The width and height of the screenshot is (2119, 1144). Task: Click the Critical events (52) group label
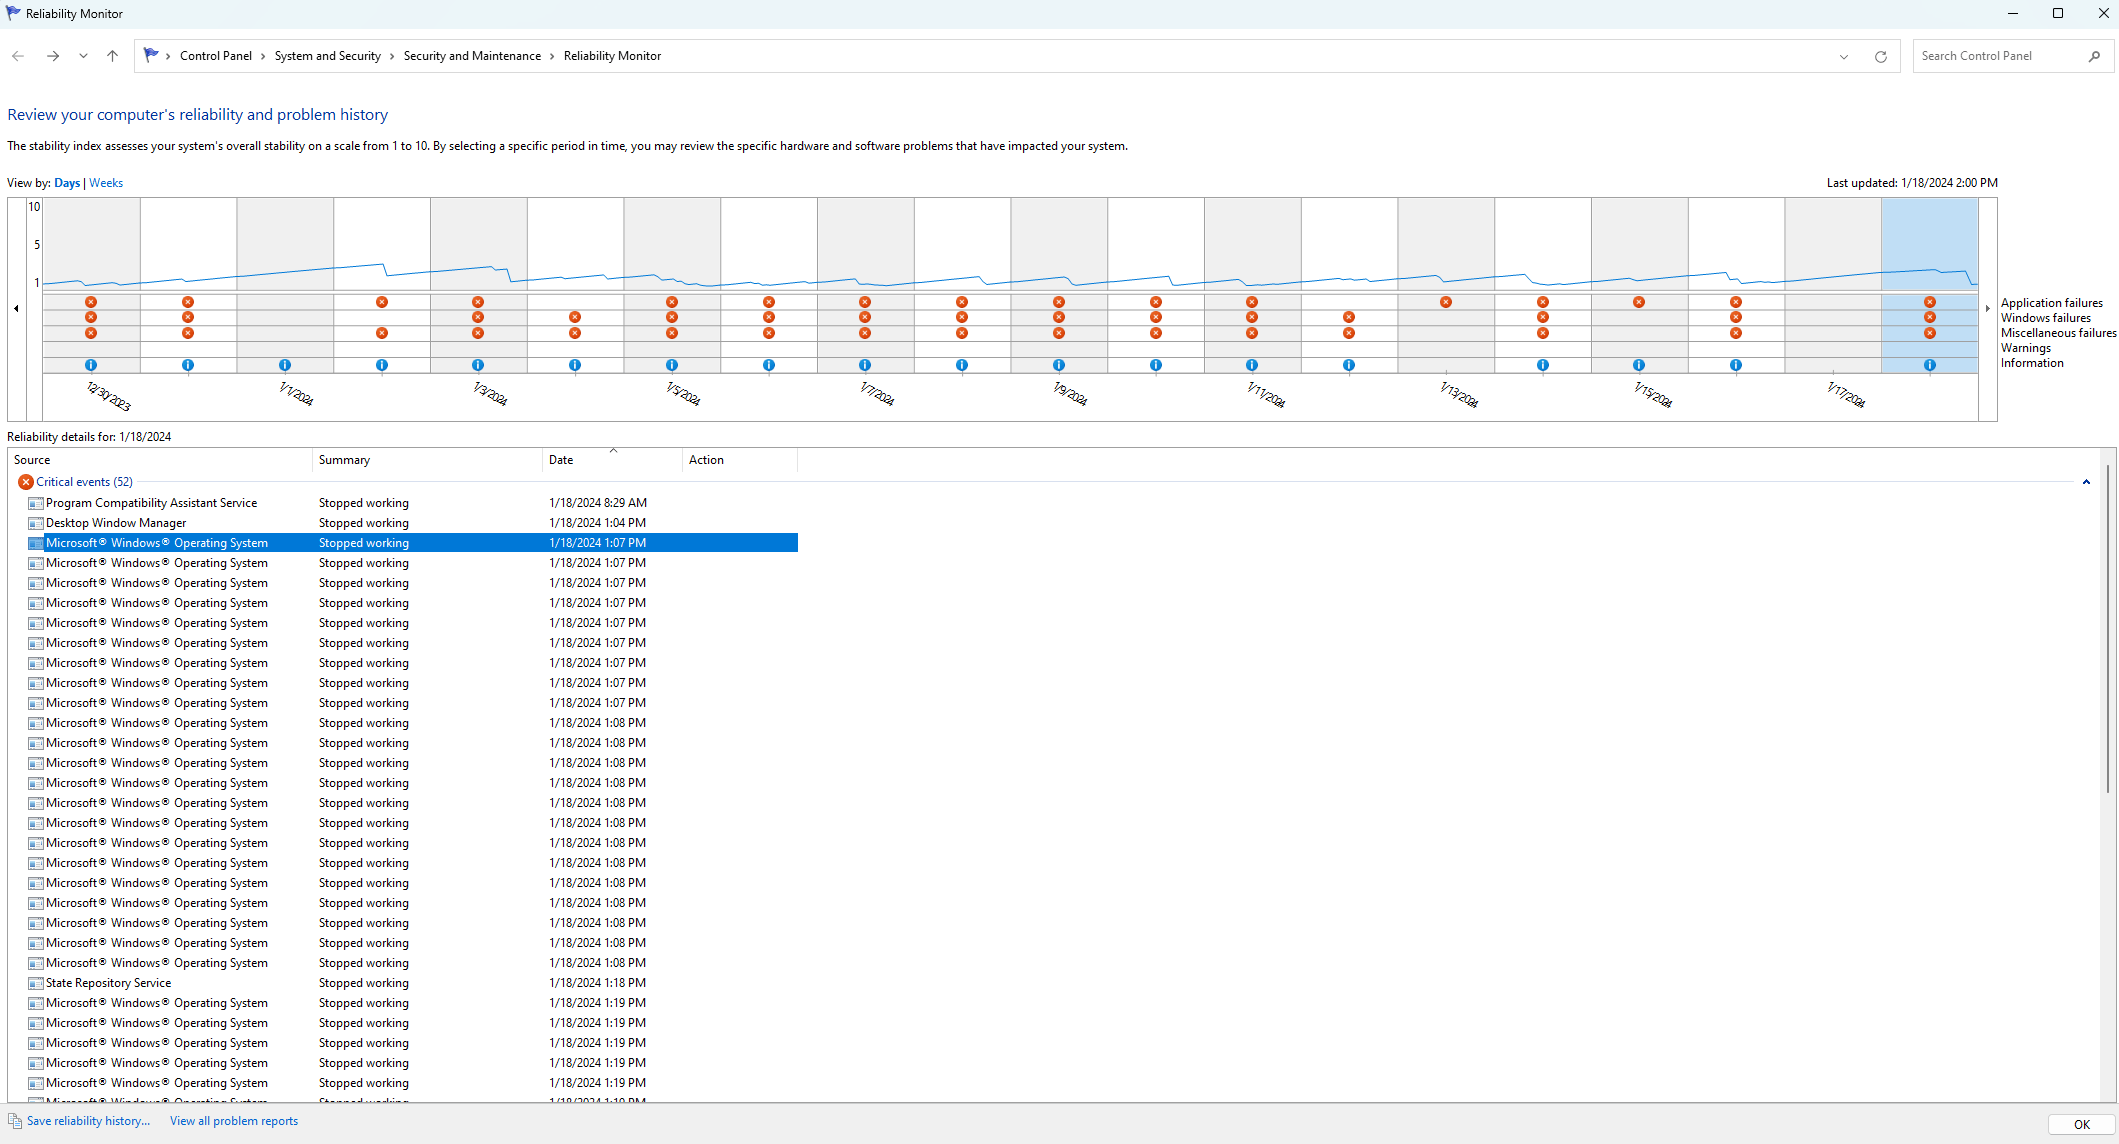coord(85,482)
